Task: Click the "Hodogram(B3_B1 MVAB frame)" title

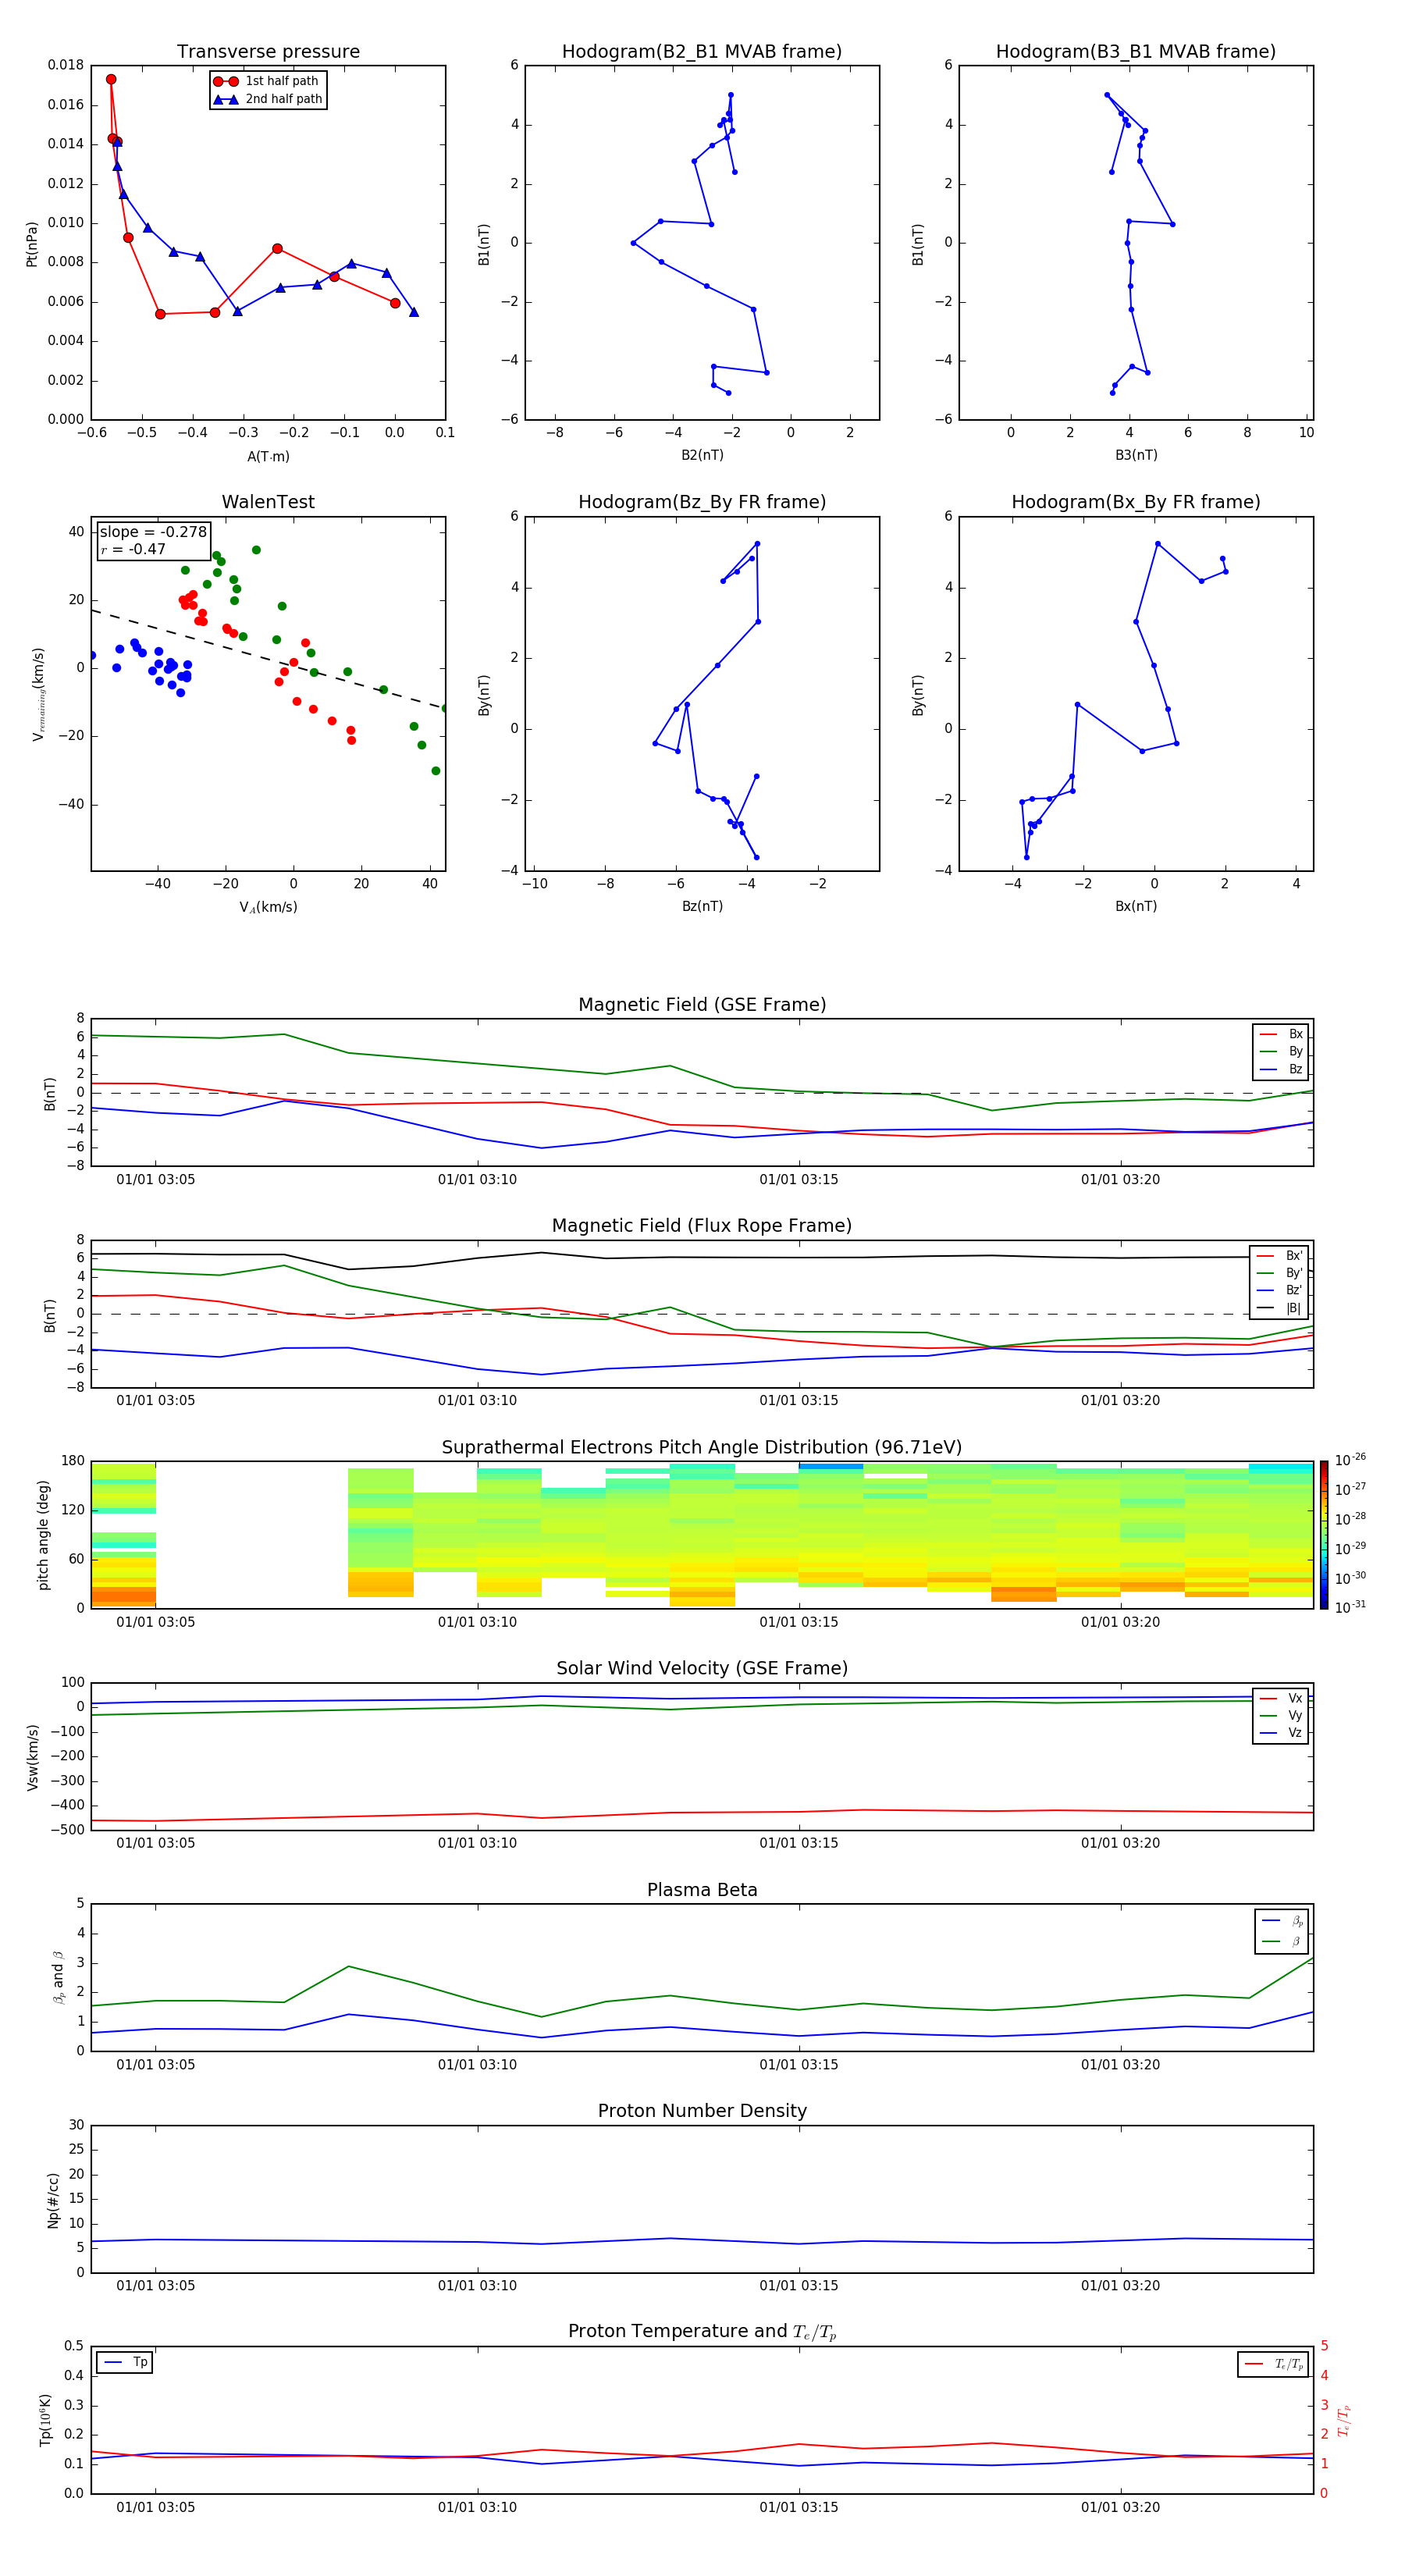Action: click(1136, 52)
